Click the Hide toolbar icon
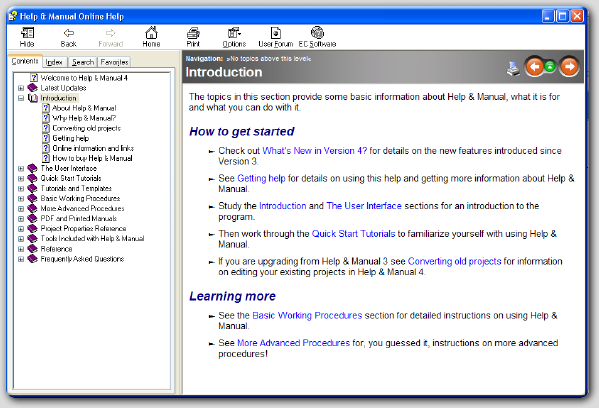This screenshot has height=408, width=599. click(x=27, y=37)
